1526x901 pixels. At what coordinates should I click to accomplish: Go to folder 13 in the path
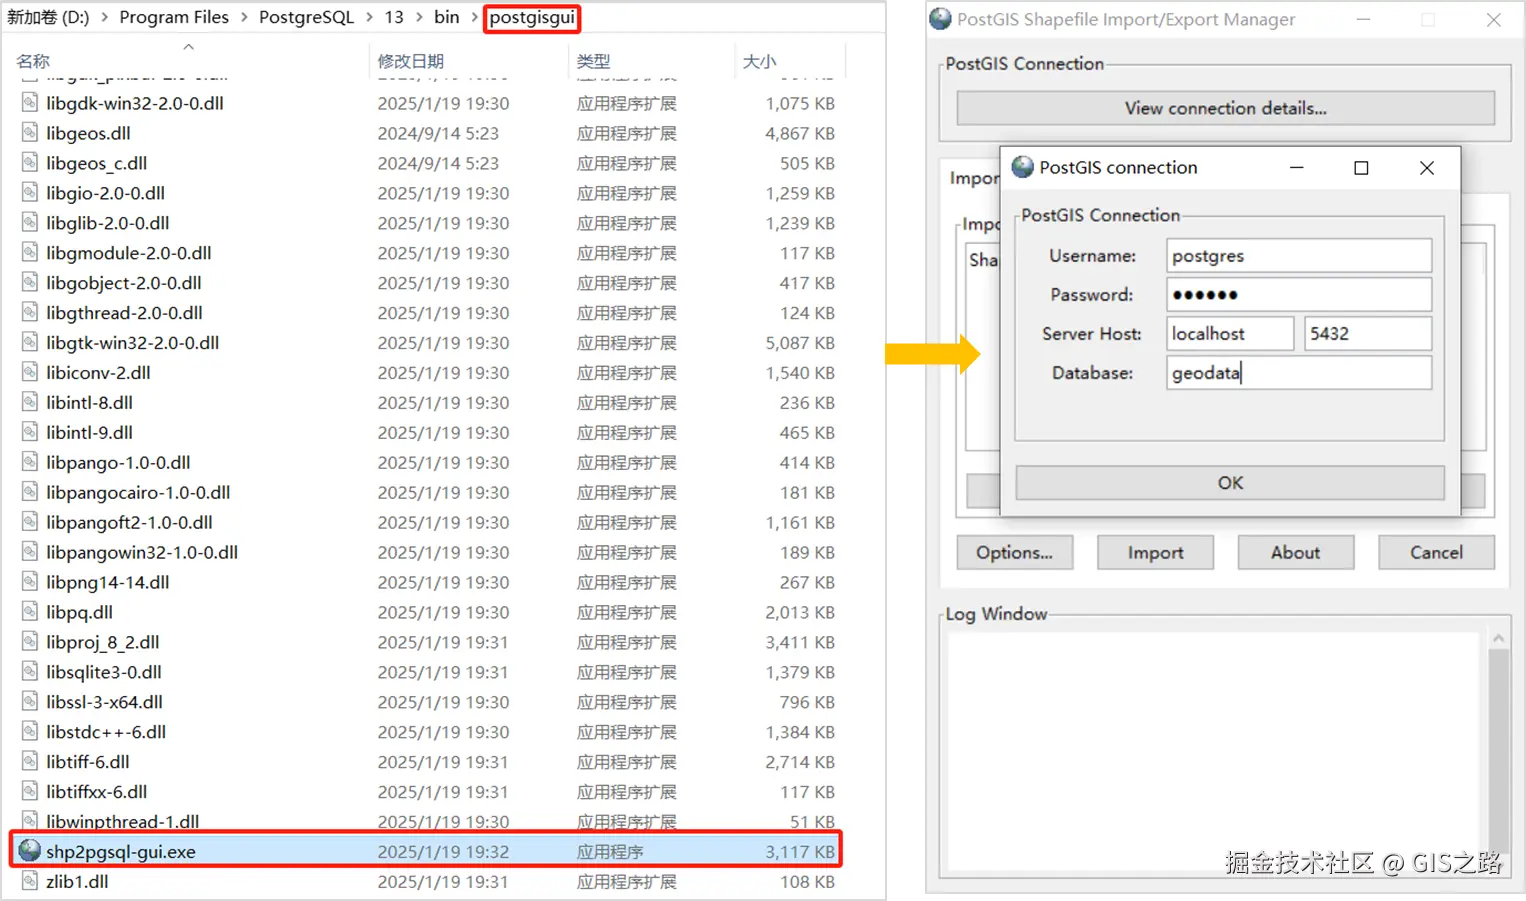point(394,18)
